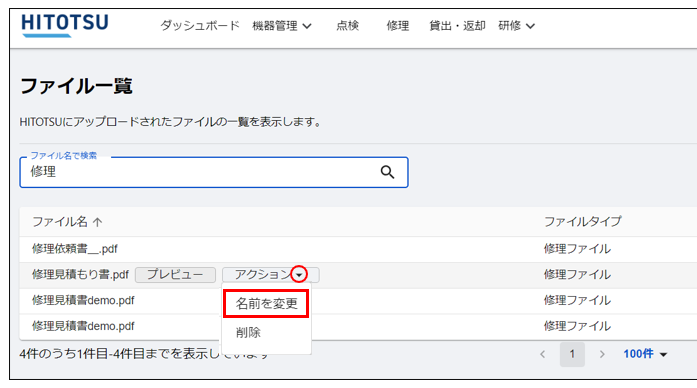Image resolution: width=697 pixels, height=388 pixels.
Task: Open the アクション dropdown button
Action: click(270, 275)
